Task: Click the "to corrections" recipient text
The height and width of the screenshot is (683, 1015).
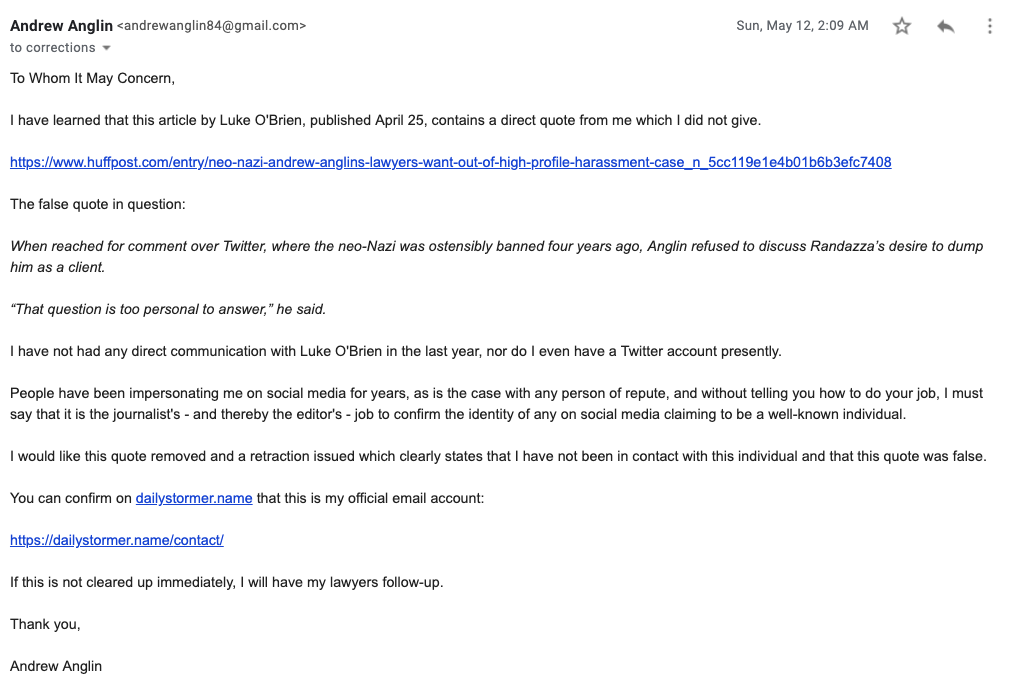Action: 53,48
